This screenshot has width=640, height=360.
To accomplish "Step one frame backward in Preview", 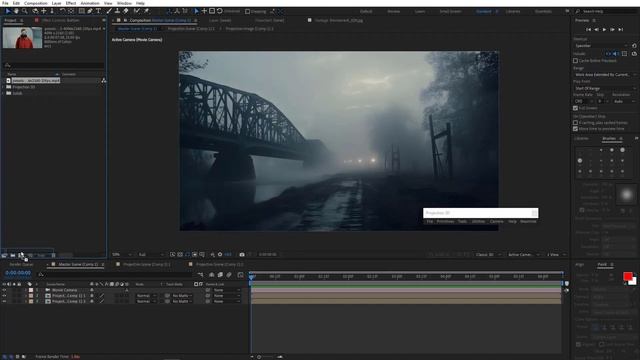I will point(596,29).
